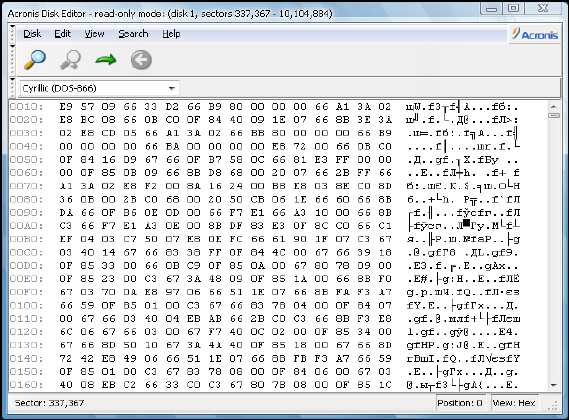The width and height of the screenshot is (569, 420).
Task: Click the E9 byte at offset 0010
Action: coord(66,107)
